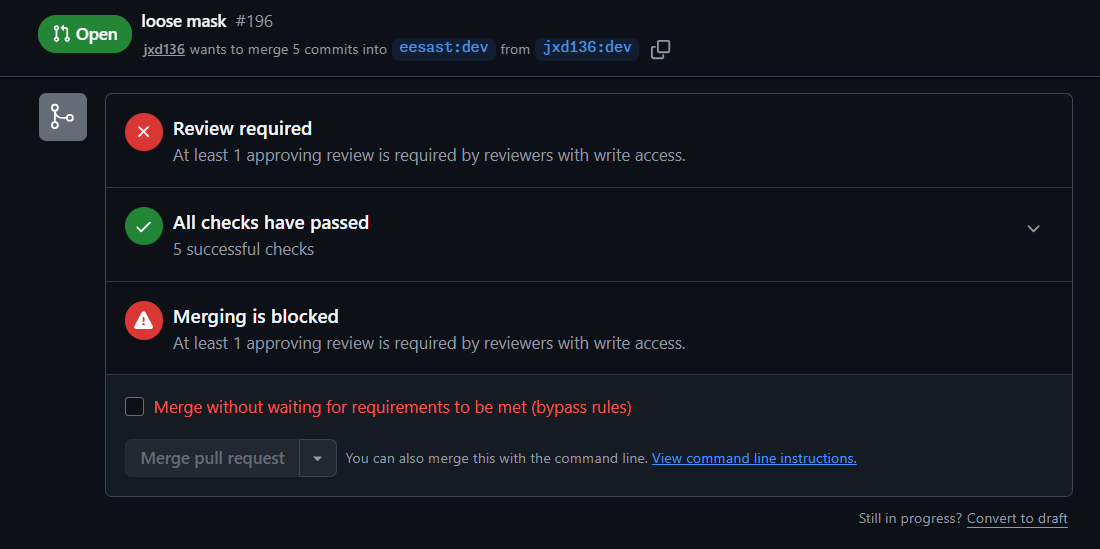
Task: Click the pull request icon in the Open badge
Action: click(x=62, y=34)
